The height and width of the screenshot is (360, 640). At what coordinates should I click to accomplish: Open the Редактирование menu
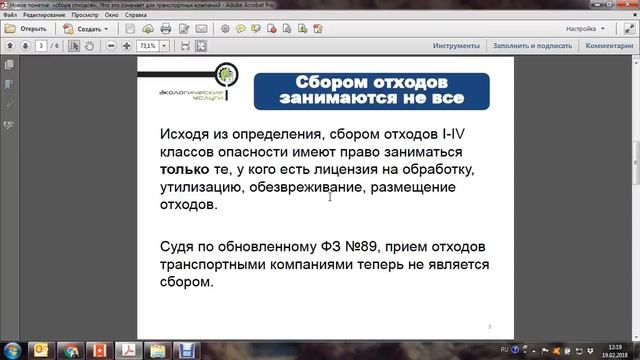(x=44, y=15)
